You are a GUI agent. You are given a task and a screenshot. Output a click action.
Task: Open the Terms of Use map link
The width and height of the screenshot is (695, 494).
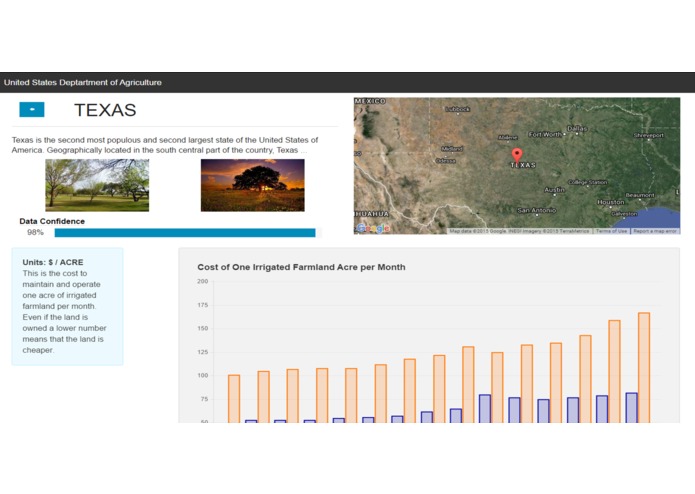[x=611, y=231]
